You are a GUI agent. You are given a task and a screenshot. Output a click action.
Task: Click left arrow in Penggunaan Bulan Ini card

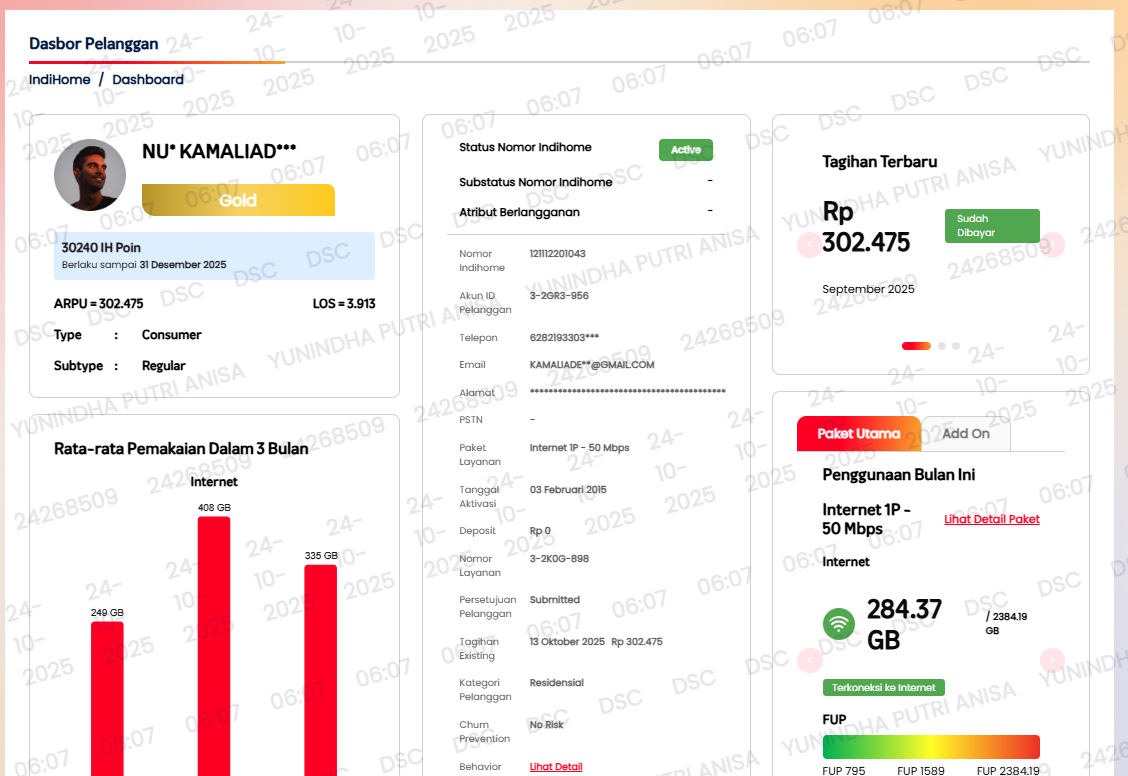pyautogui.click(x=809, y=659)
